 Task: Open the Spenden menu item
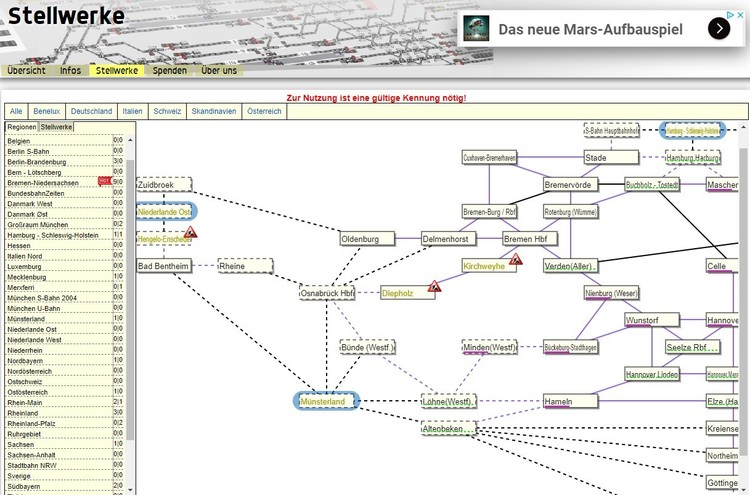[170, 70]
